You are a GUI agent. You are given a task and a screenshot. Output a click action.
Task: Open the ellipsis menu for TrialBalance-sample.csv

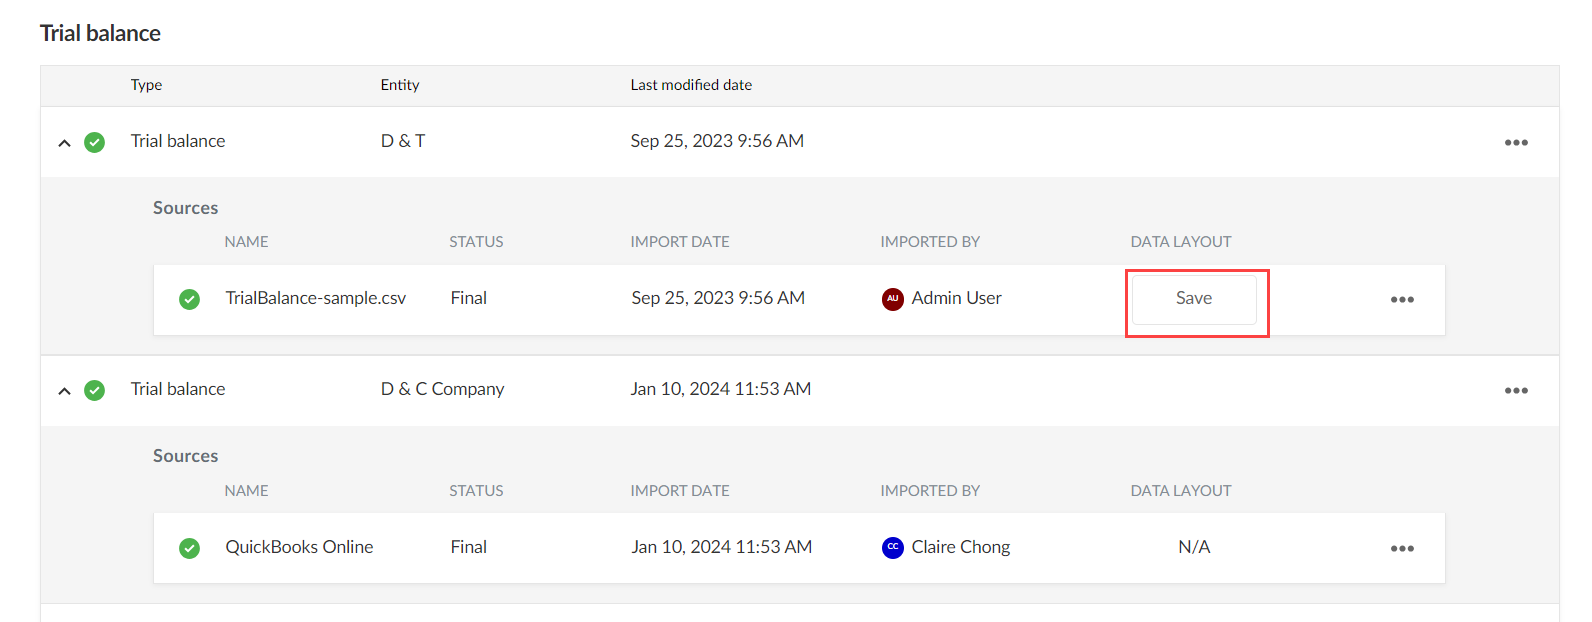(x=1402, y=299)
